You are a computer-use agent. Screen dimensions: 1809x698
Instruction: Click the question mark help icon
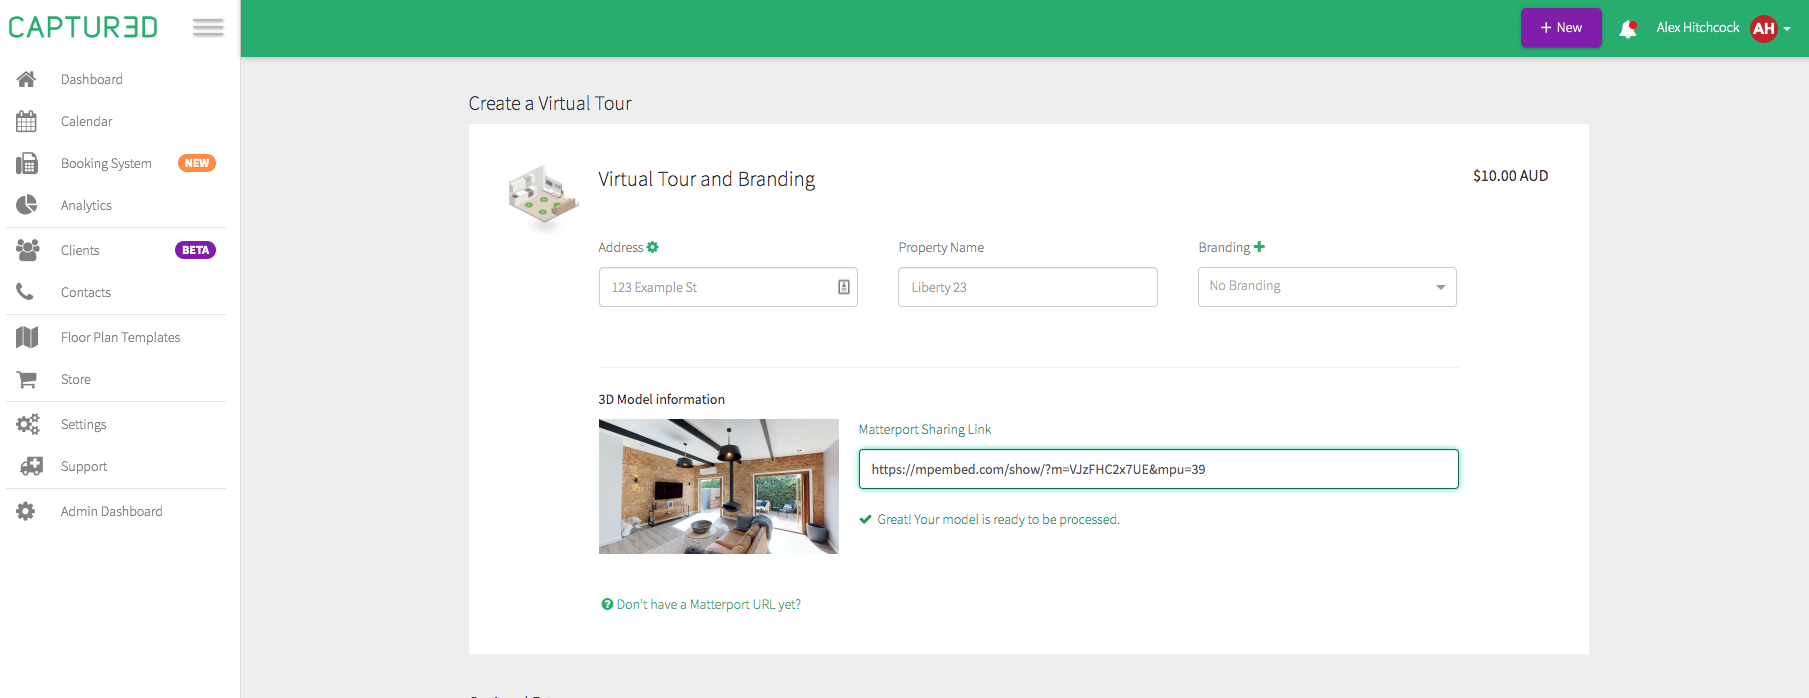coord(607,604)
